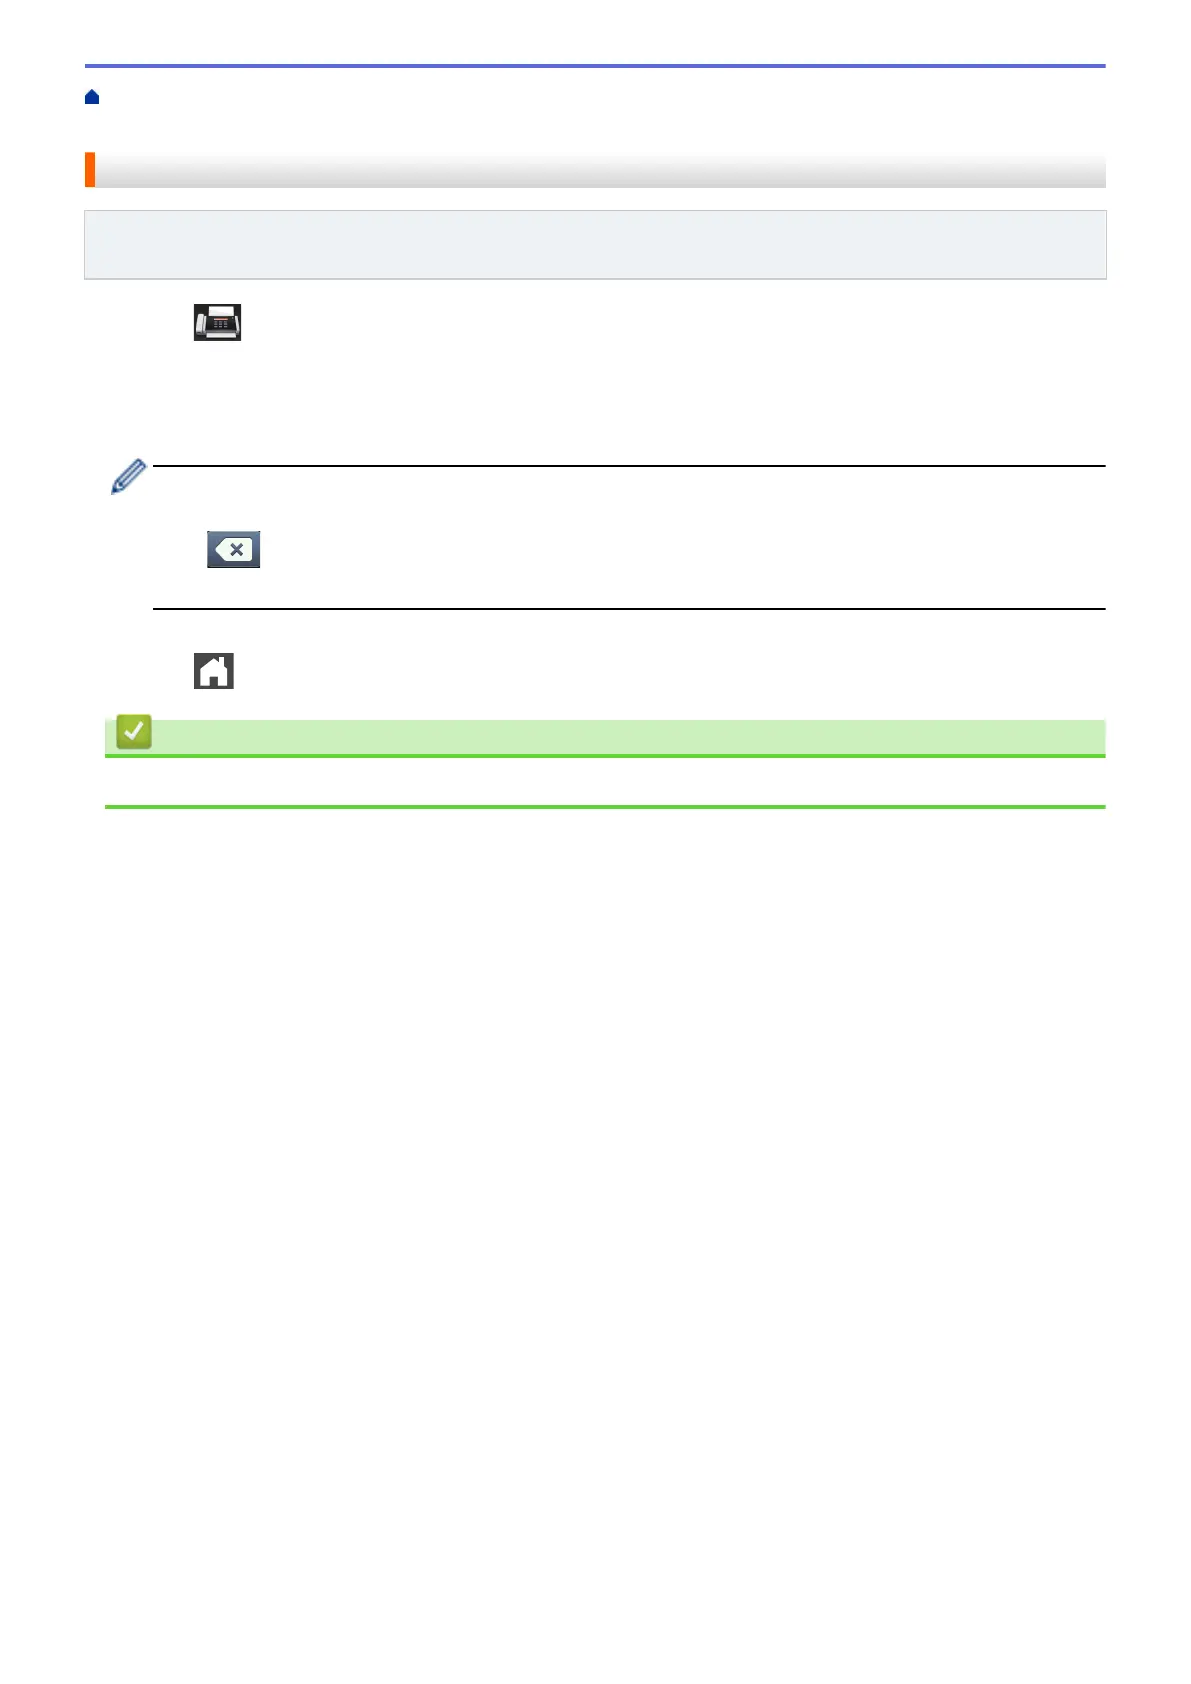
Task: Click inside the light gray notice box
Action: point(595,244)
